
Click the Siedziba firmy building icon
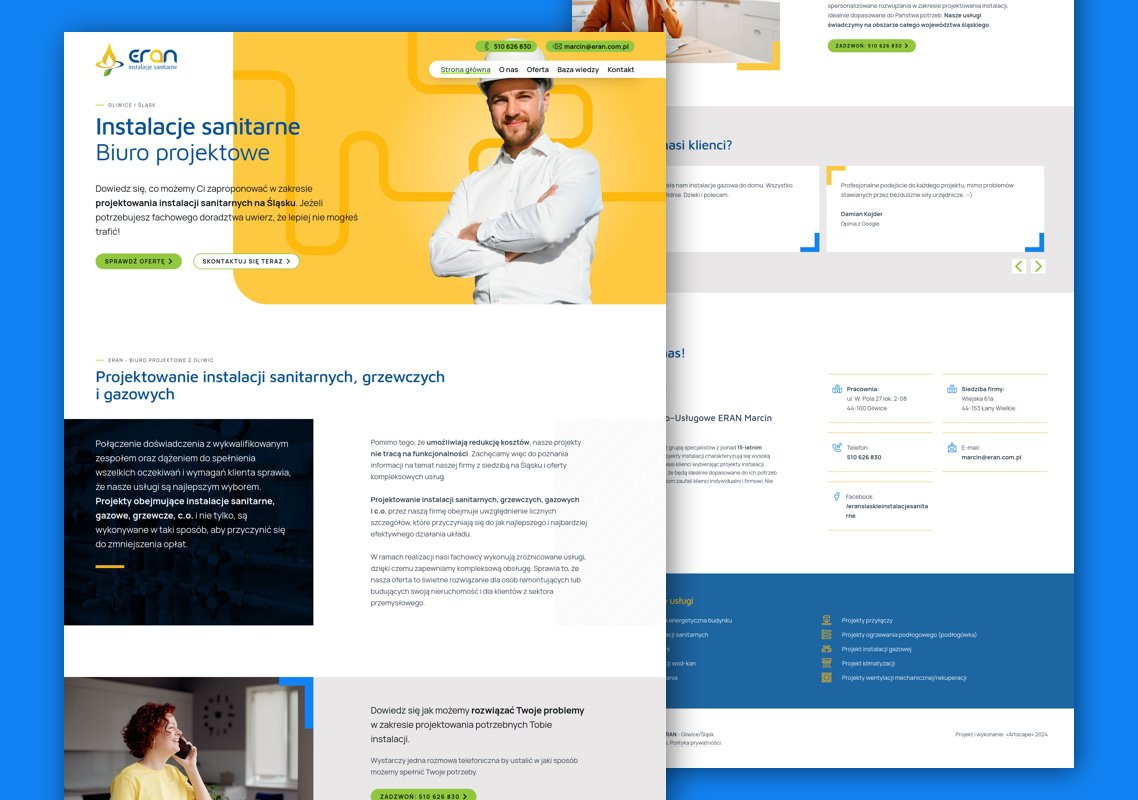click(x=951, y=389)
